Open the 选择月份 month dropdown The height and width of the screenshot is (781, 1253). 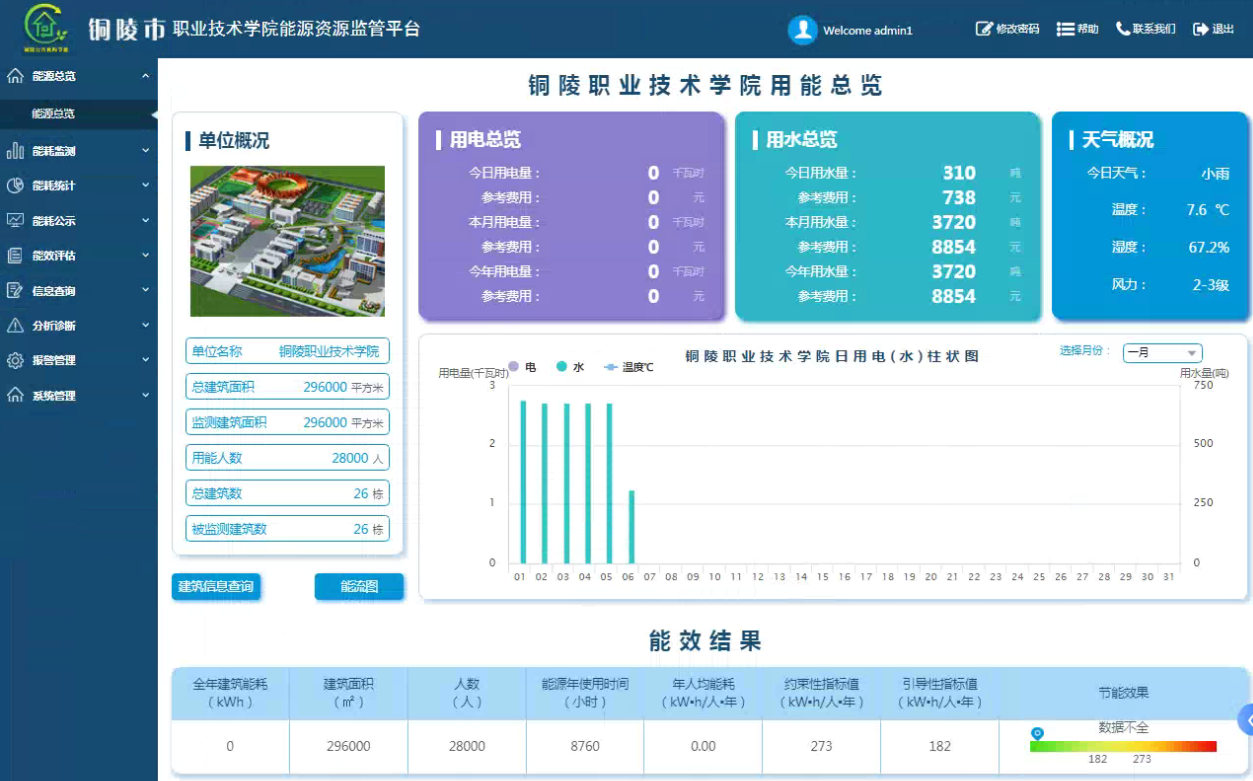tap(1162, 353)
